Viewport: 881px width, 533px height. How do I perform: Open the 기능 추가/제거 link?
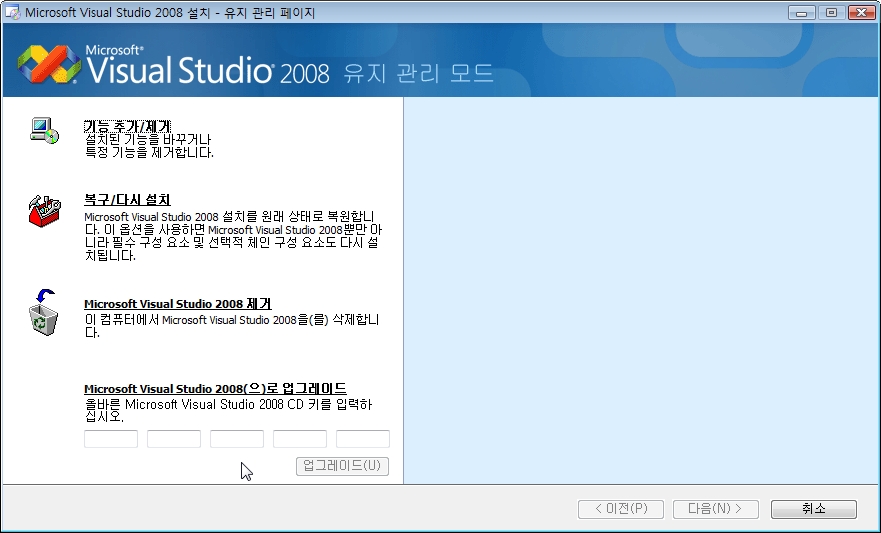(x=128, y=126)
